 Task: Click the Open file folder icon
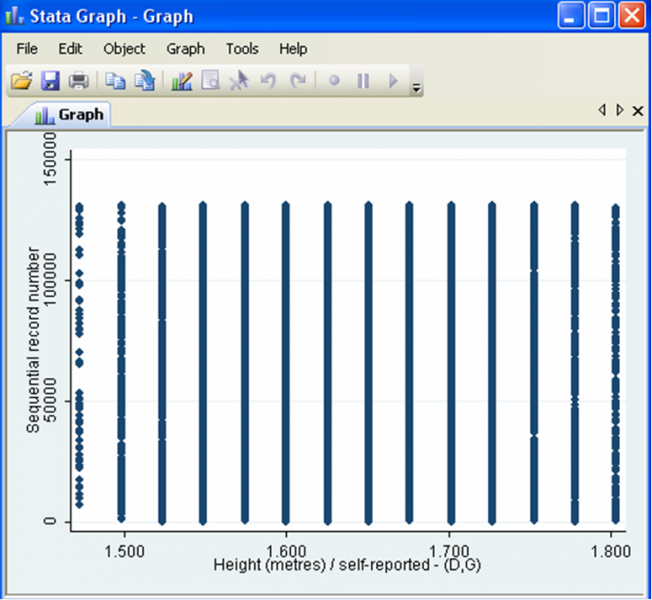(x=21, y=81)
